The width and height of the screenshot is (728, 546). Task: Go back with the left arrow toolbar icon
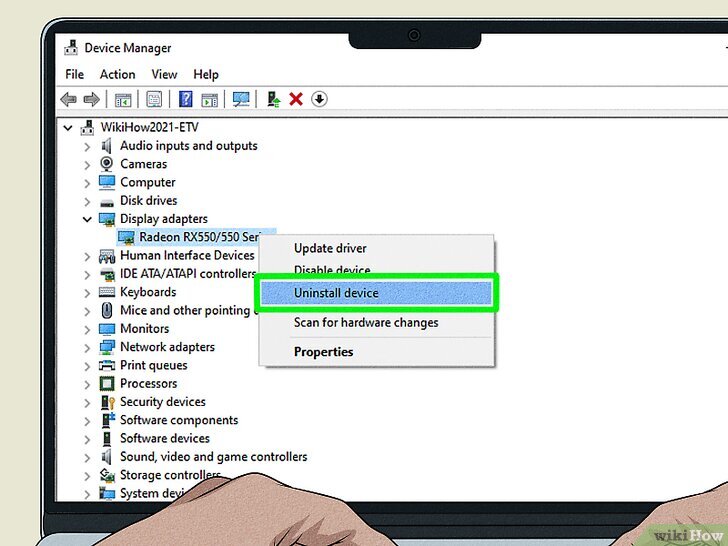[x=69, y=99]
